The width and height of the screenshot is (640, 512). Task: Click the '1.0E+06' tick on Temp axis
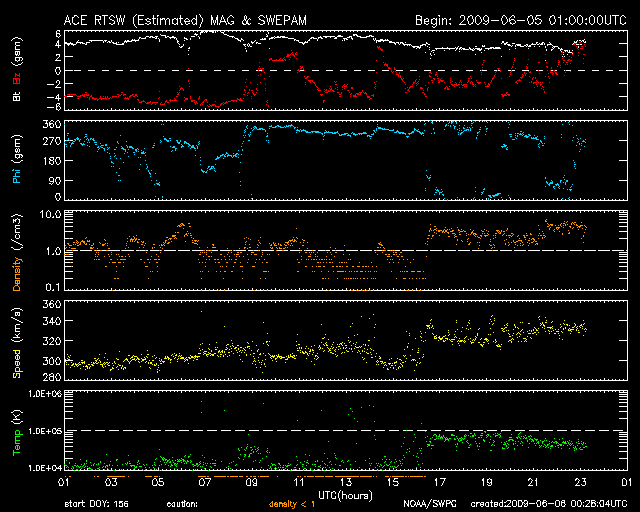pyautogui.click(x=45, y=394)
